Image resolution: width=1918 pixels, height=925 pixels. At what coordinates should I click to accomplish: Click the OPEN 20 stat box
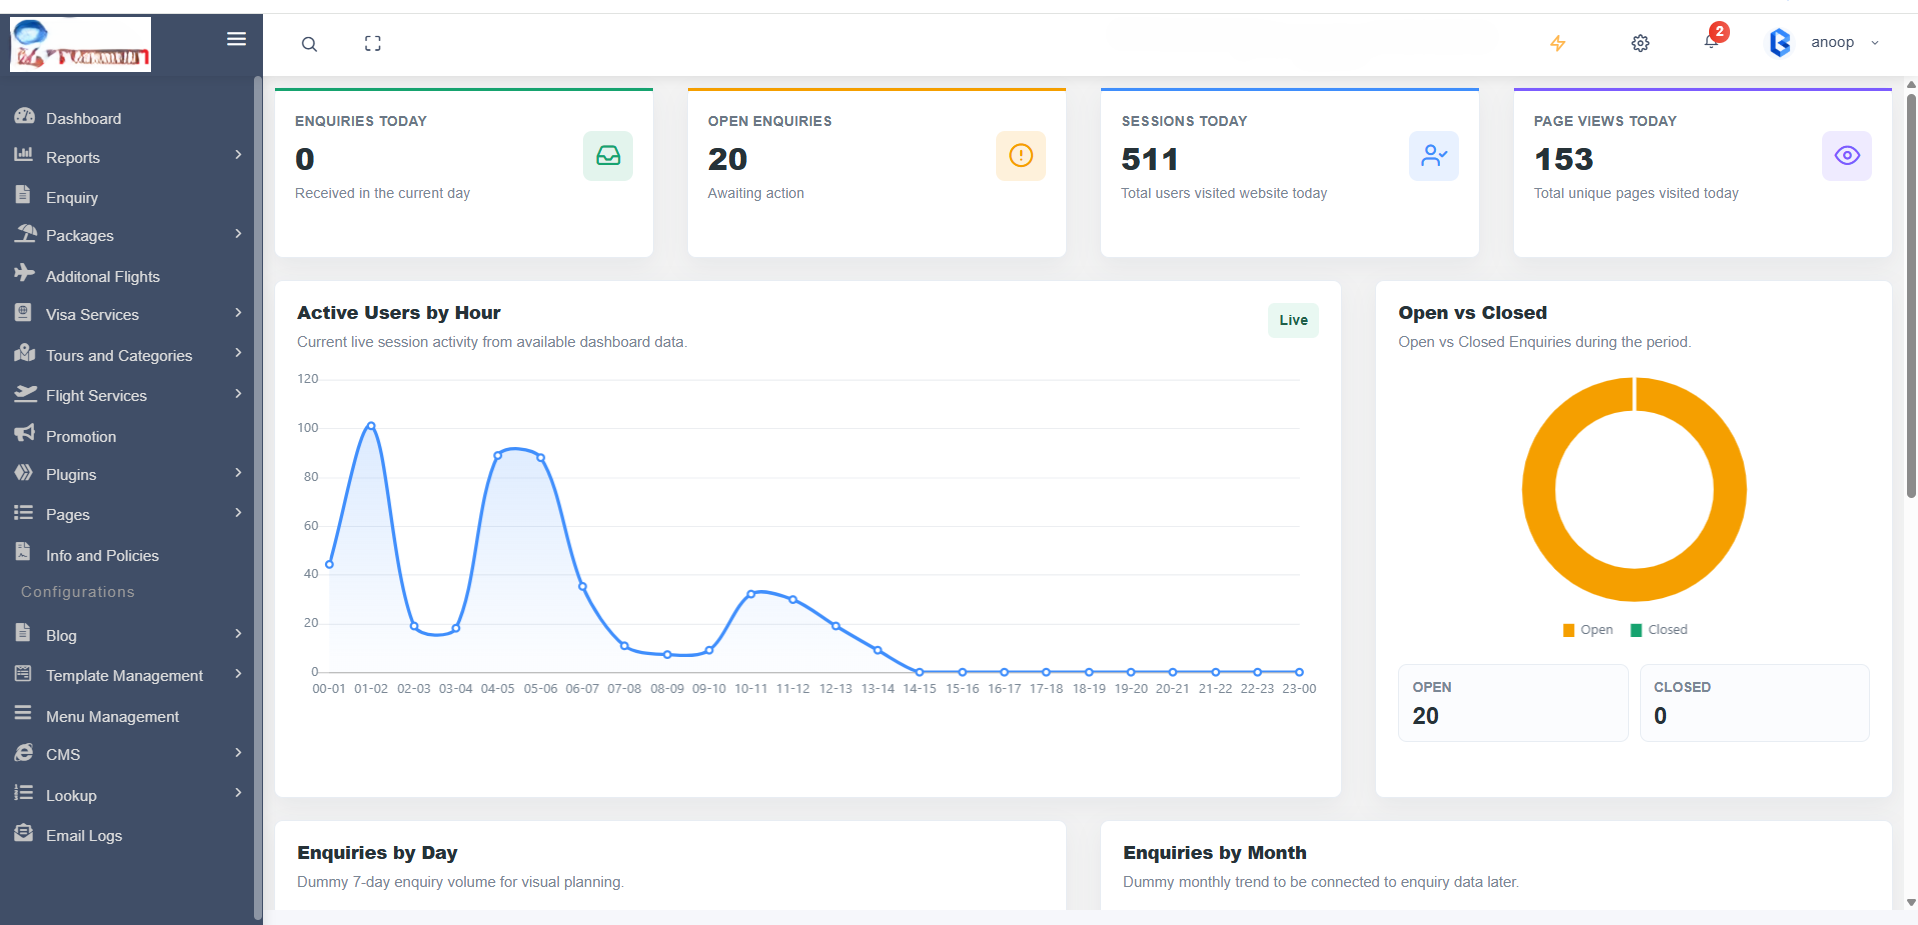coord(1513,703)
